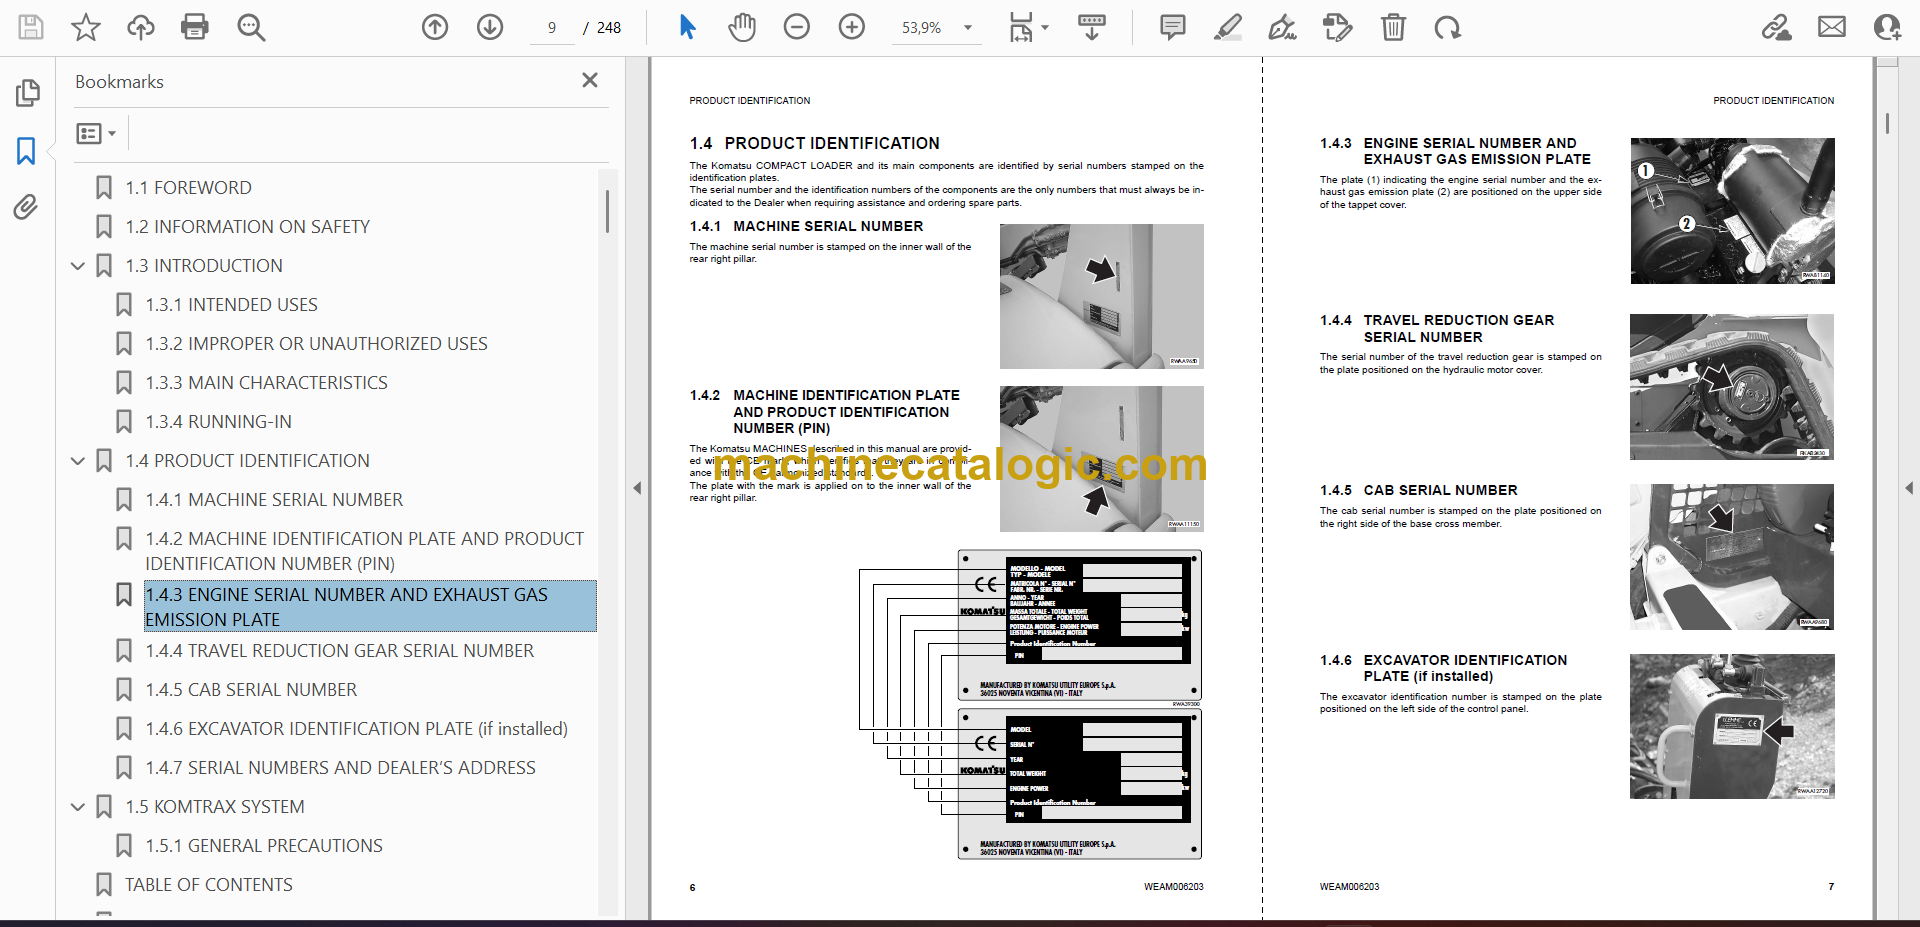This screenshot has width=1920, height=927.
Task: Go to previous page arrow
Action: point(435,27)
